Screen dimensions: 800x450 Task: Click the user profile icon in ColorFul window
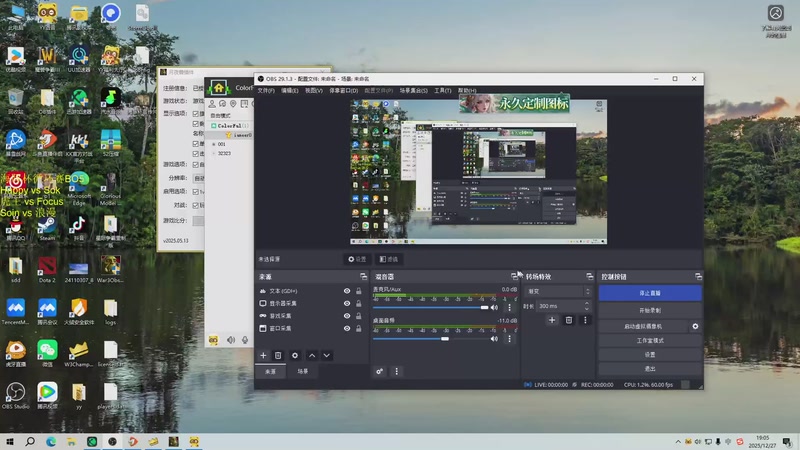pos(212,104)
